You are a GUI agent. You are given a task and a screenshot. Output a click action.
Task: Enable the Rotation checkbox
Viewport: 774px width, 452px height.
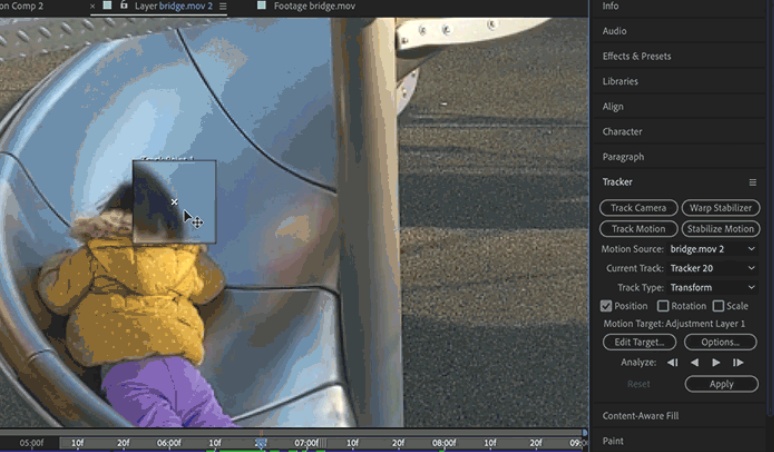click(x=663, y=306)
